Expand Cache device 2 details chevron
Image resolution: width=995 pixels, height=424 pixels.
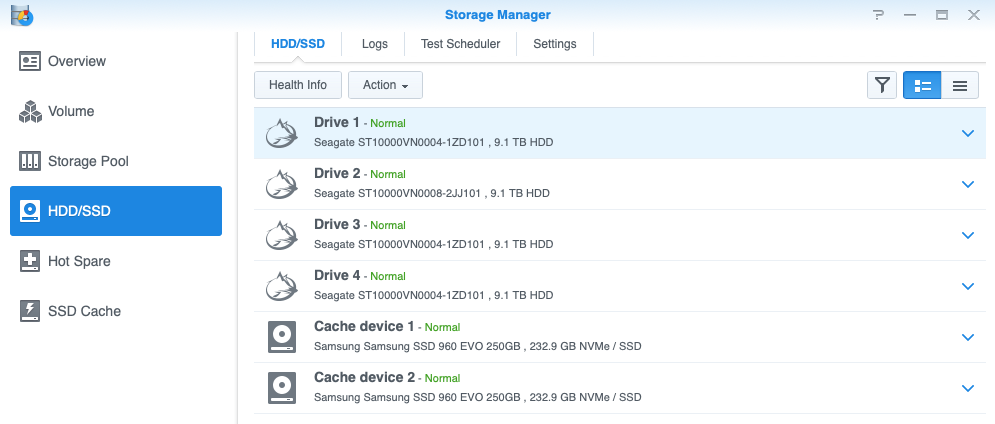tap(967, 388)
